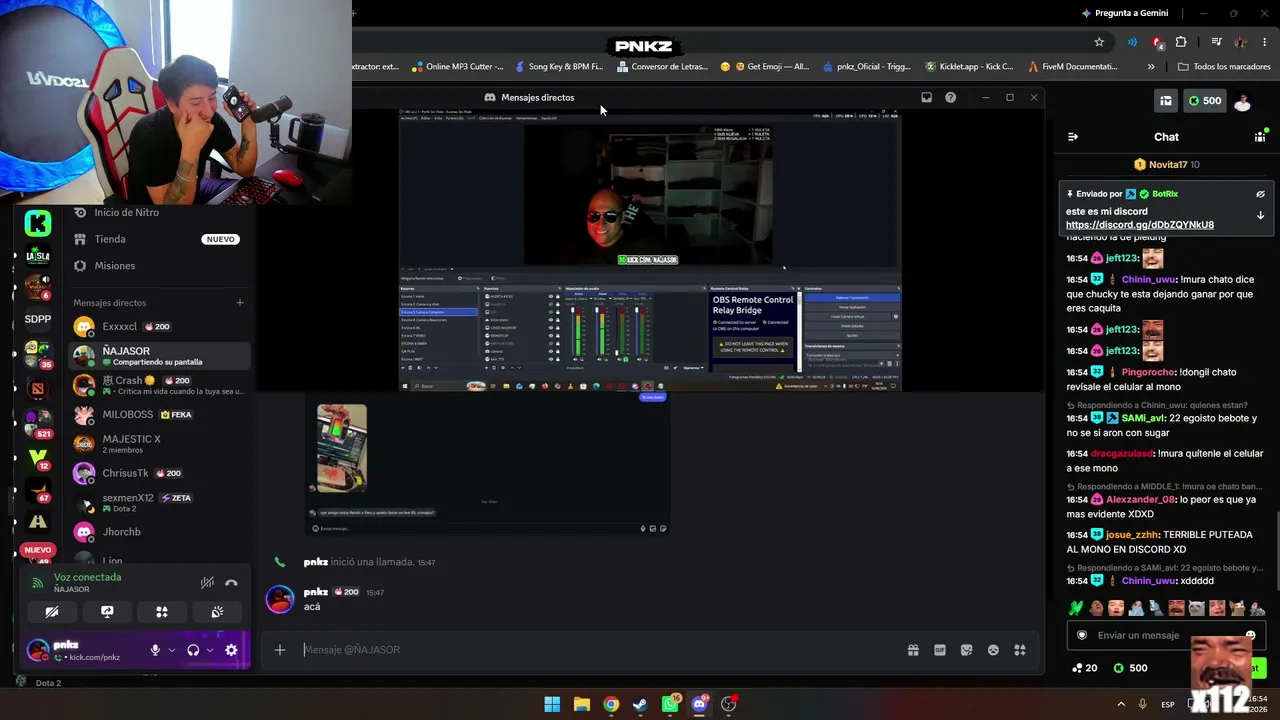The height and width of the screenshot is (720, 1280).
Task: Expand microphone input options arrow
Action: pos(171,650)
